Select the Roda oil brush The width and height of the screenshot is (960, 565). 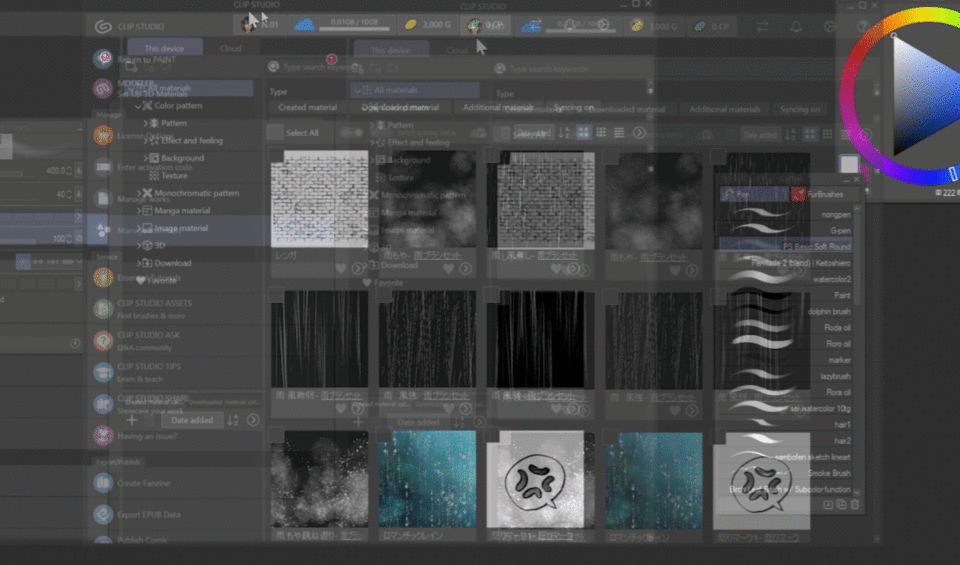785,327
